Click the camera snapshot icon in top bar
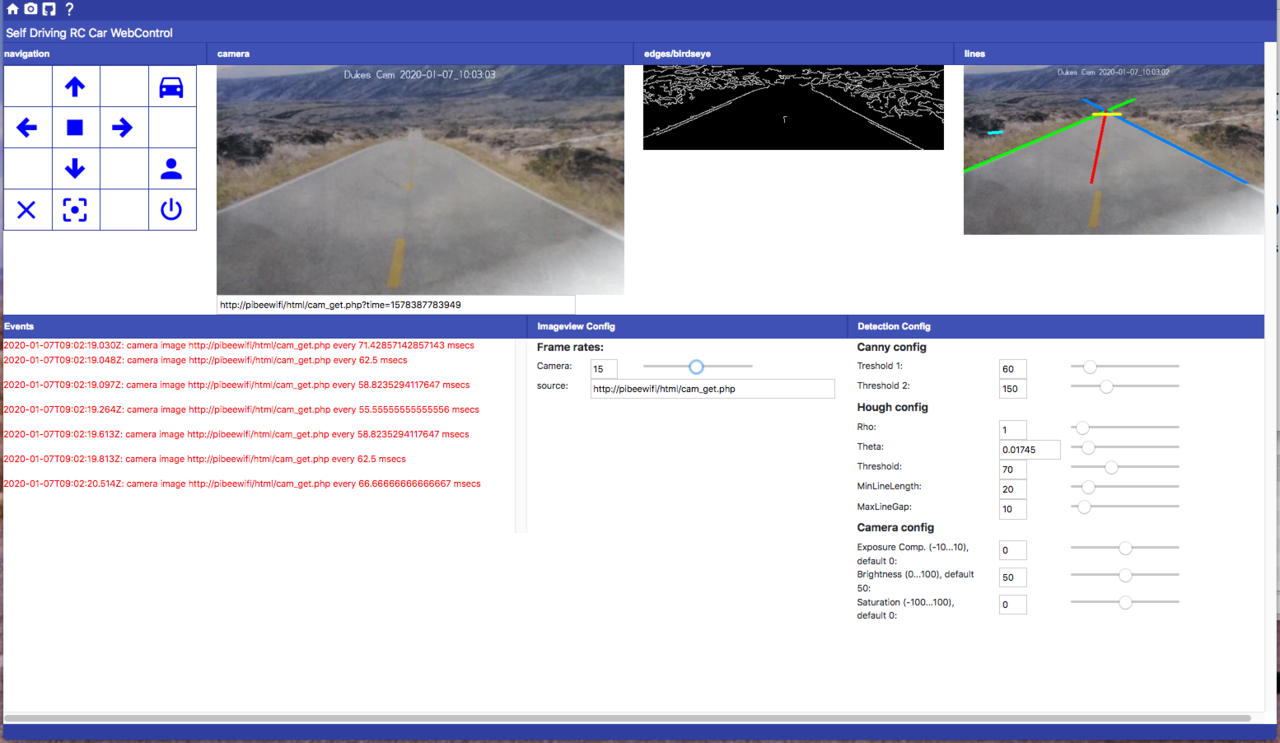The image size is (1280, 743). pyautogui.click(x=31, y=9)
